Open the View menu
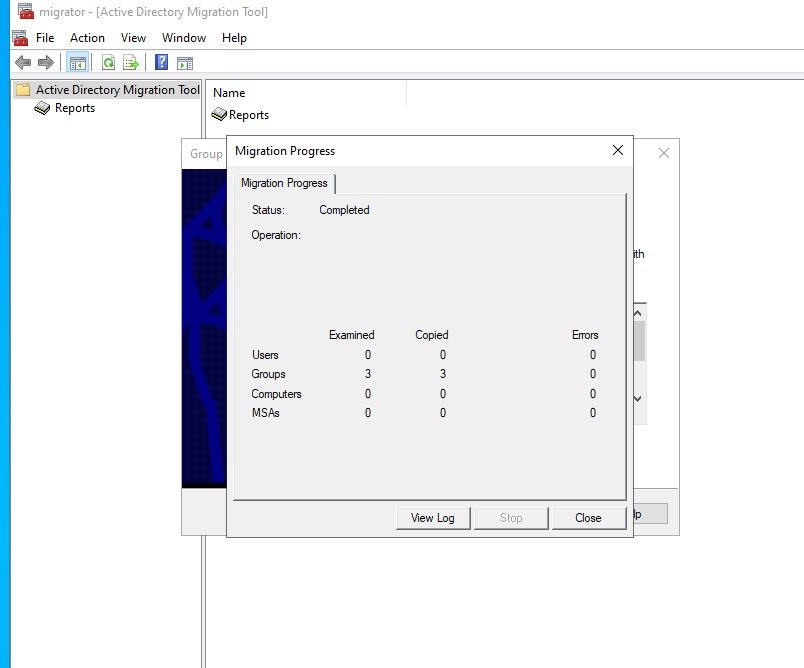804x668 pixels. point(133,38)
